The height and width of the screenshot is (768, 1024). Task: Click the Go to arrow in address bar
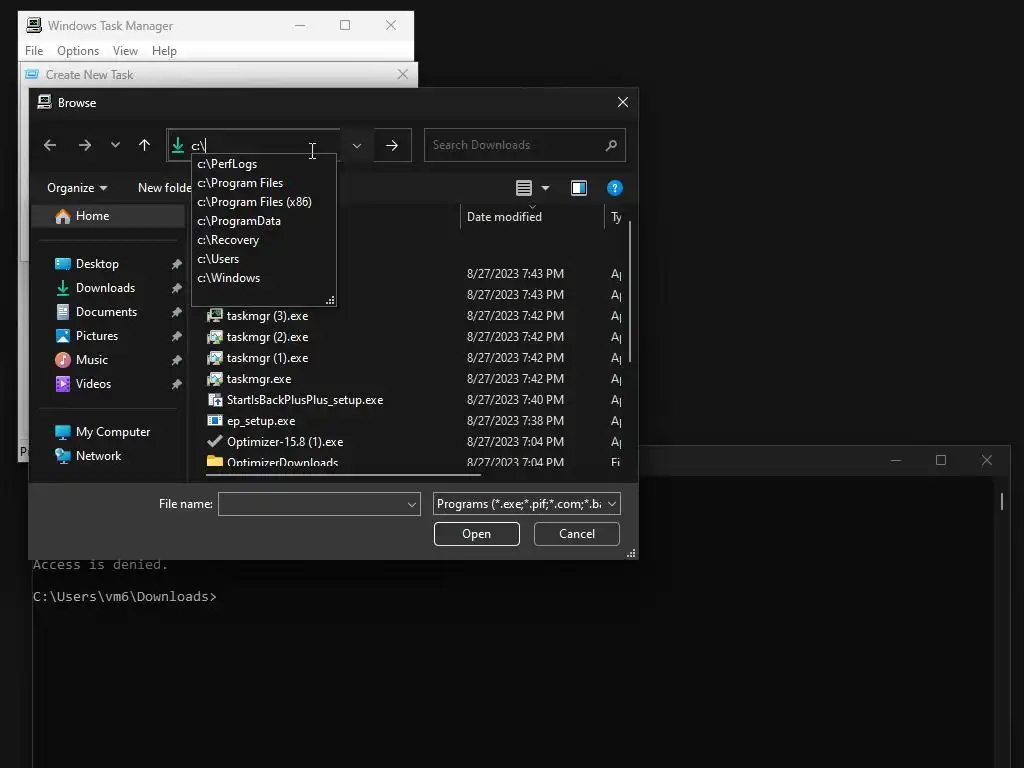click(392, 146)
